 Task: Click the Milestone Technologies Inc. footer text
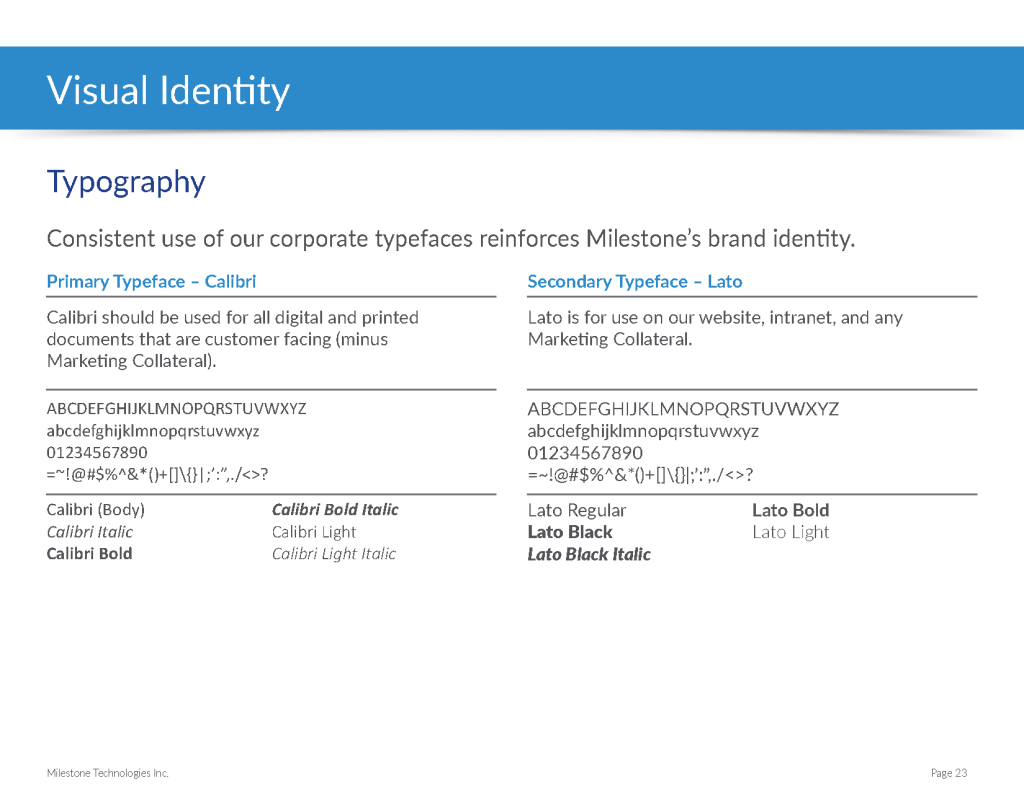click(x=108, y=773)
